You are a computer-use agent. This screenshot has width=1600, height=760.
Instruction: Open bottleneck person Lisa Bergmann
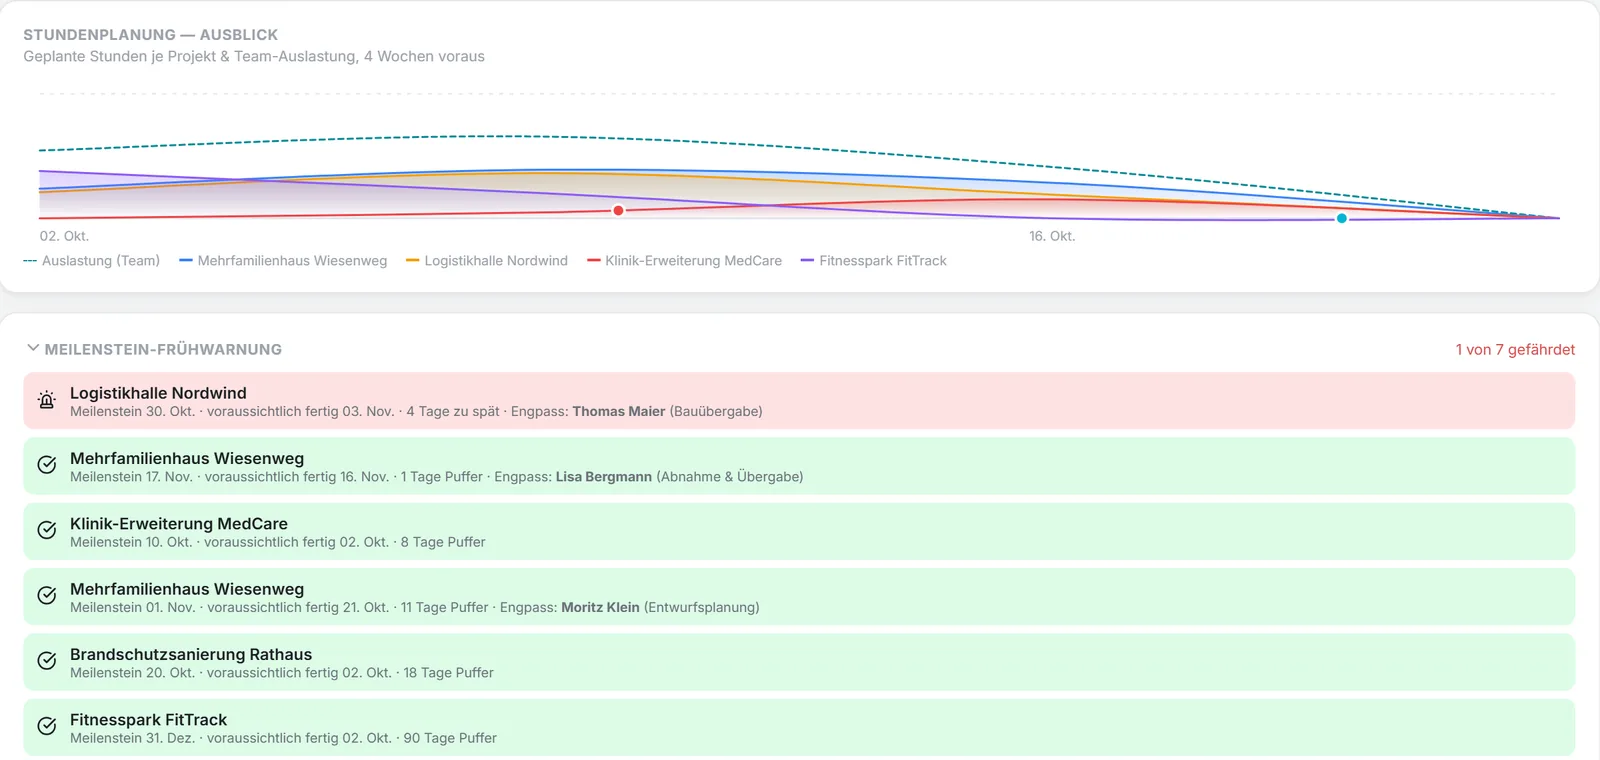(x=604, y=477)
